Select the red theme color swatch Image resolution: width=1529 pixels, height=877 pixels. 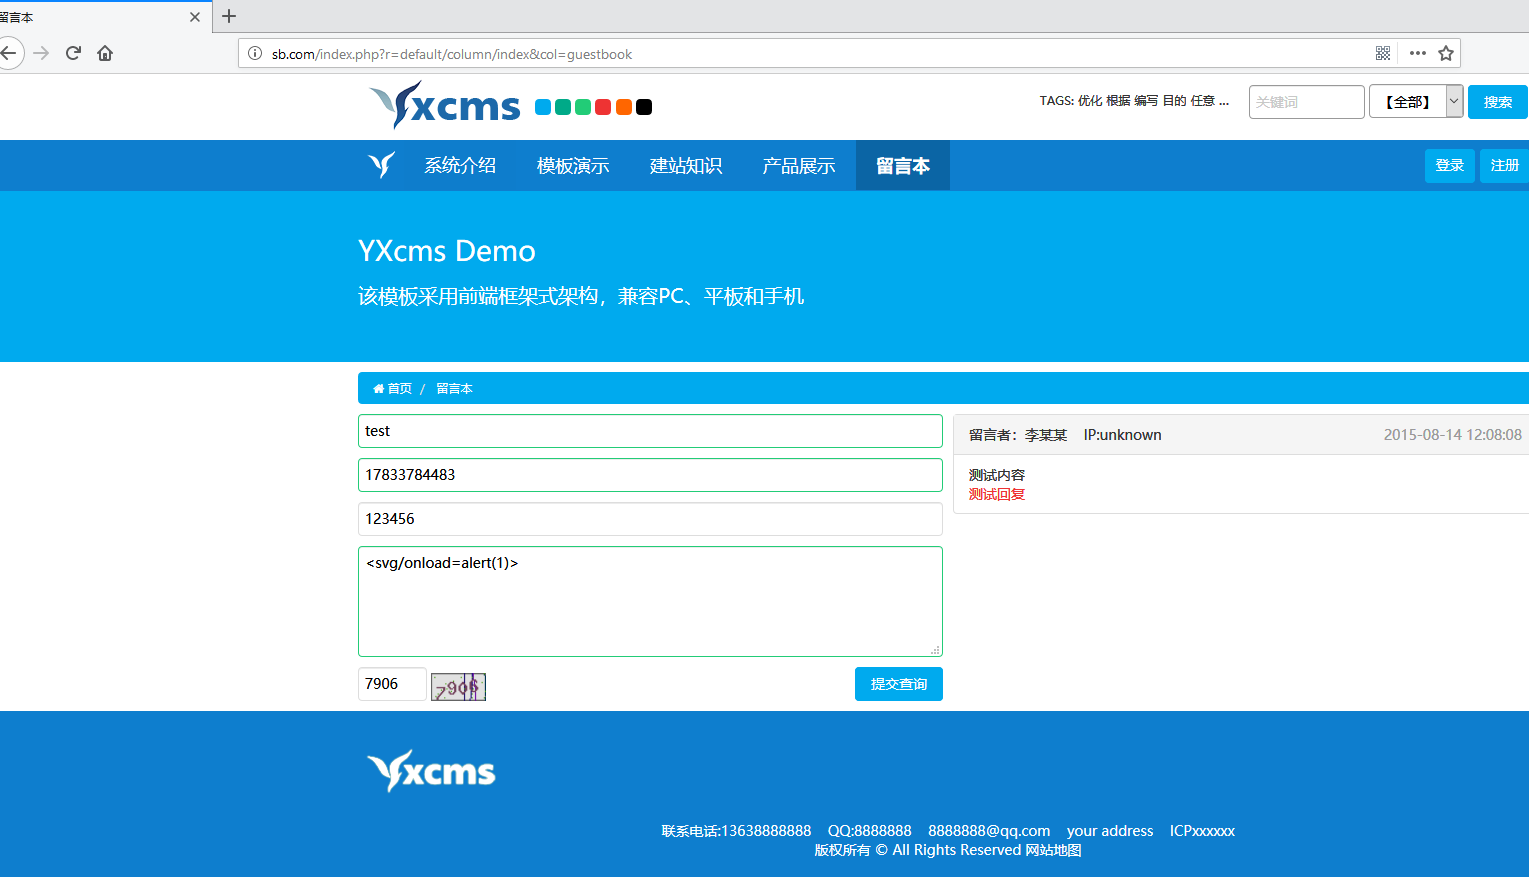(x=603, y=105)
